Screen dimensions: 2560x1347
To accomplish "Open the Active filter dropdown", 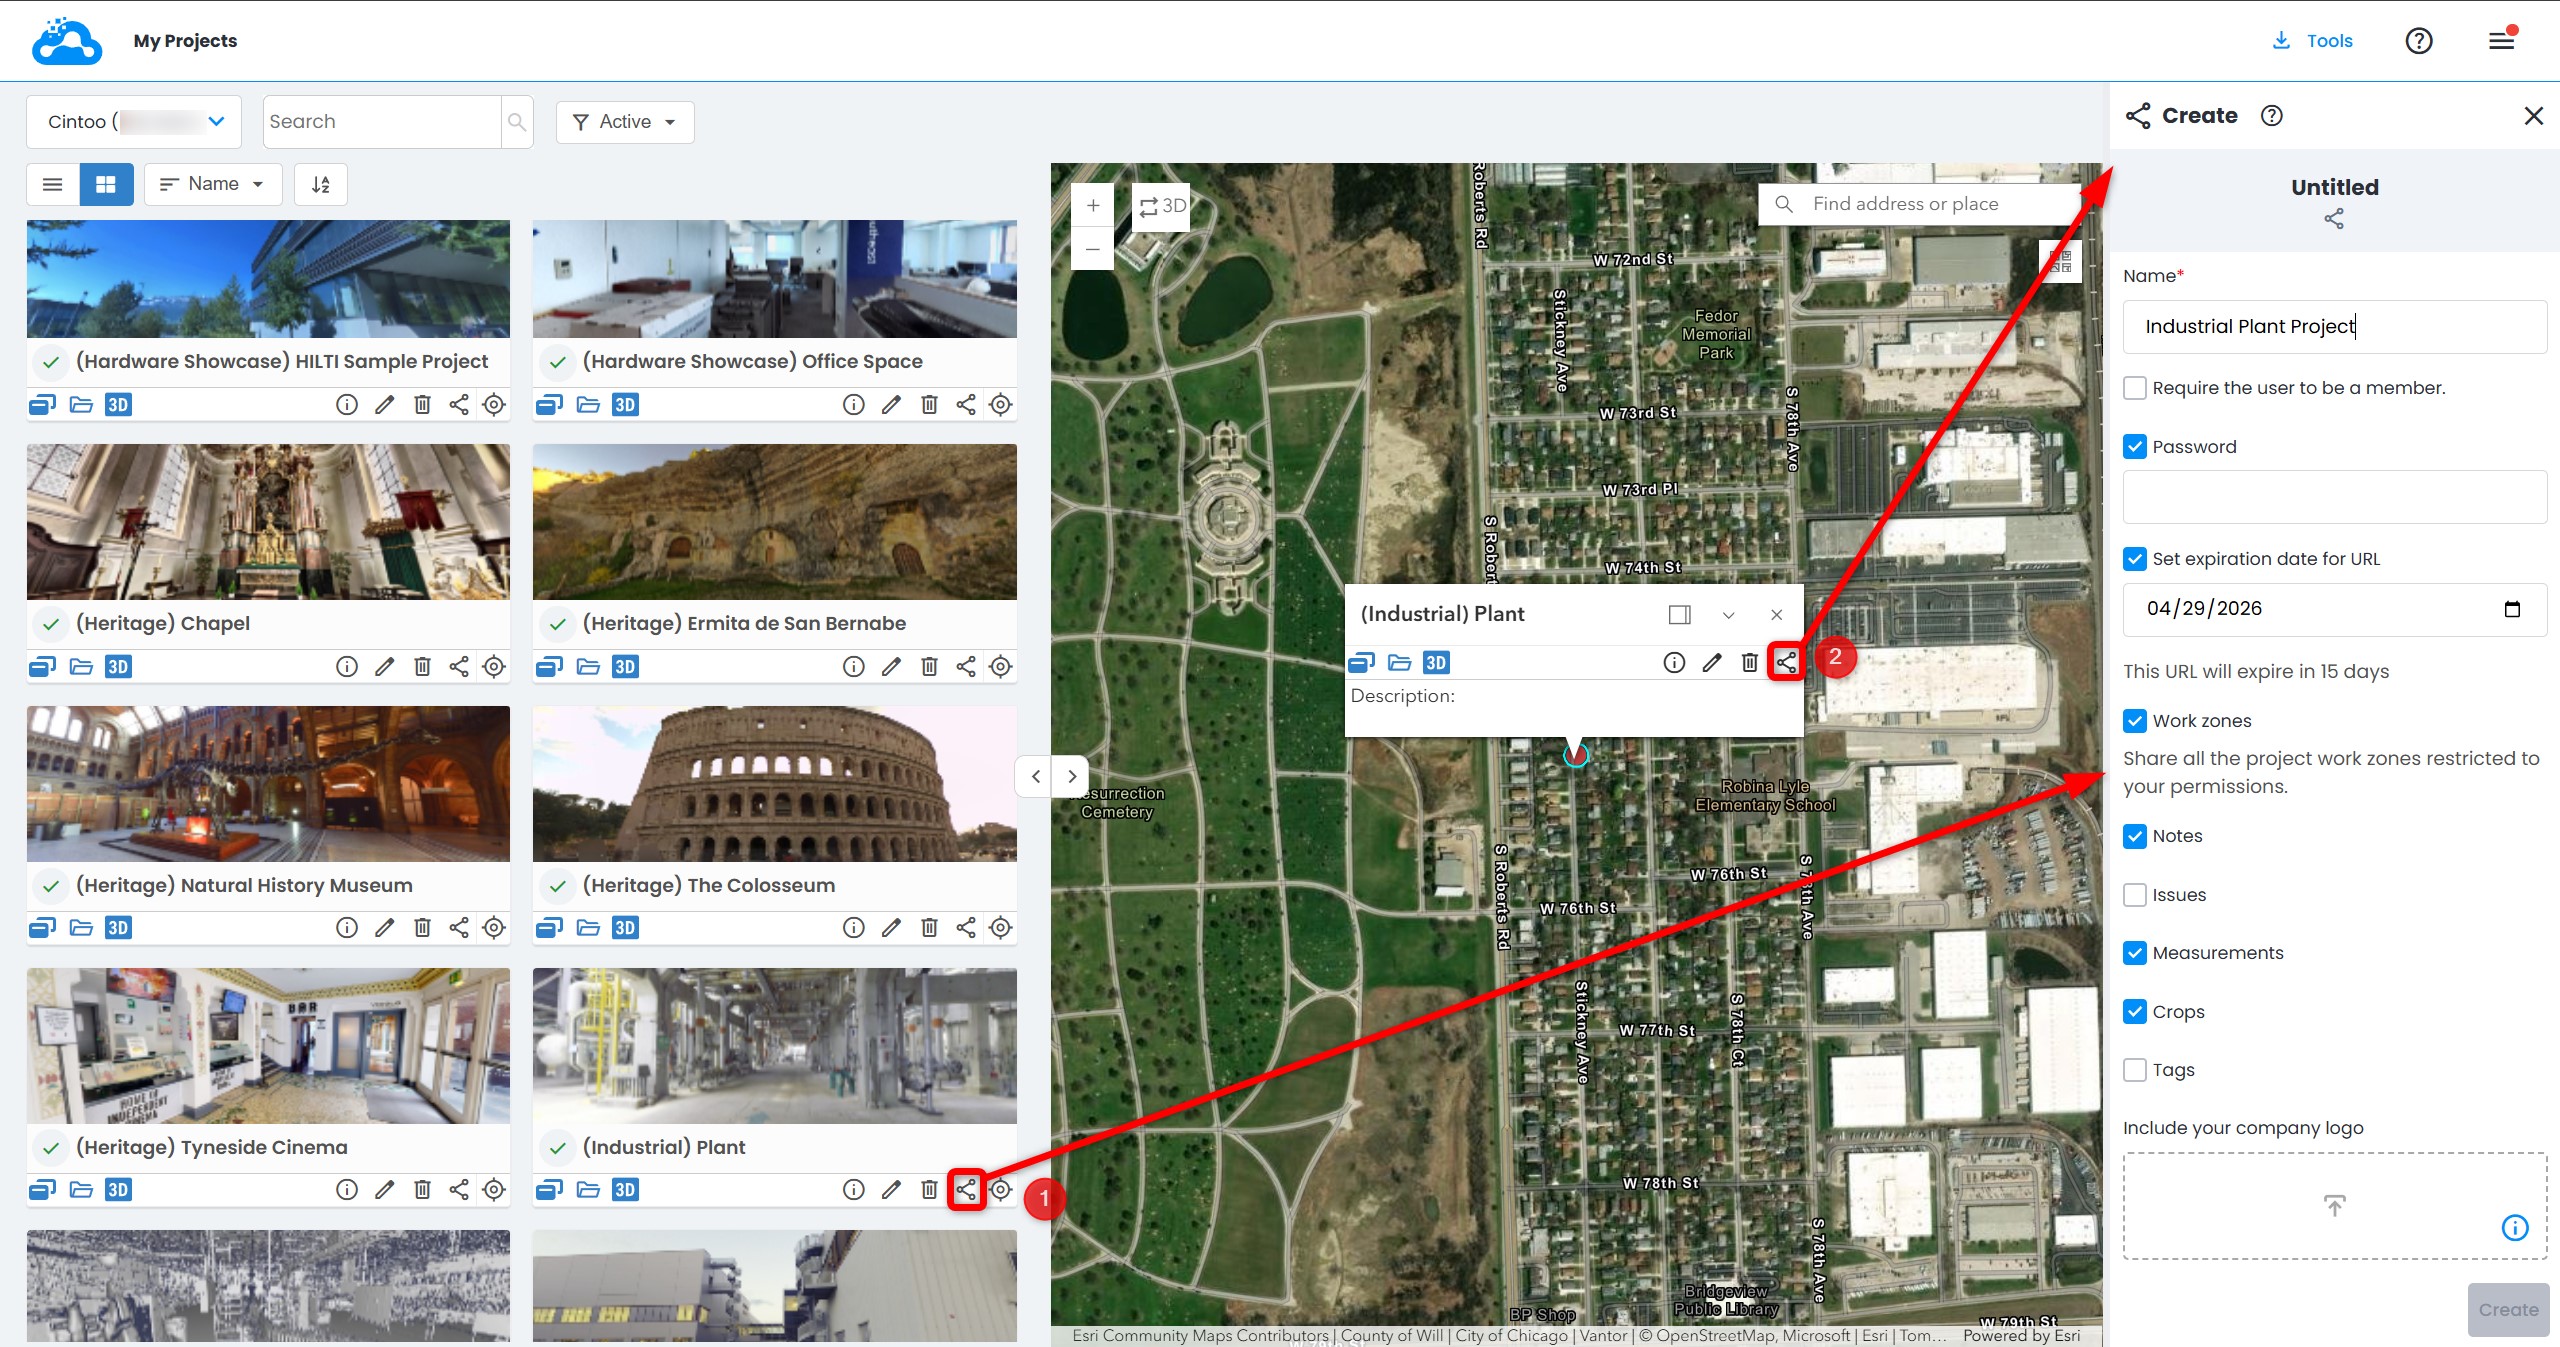I will [625, 122].
